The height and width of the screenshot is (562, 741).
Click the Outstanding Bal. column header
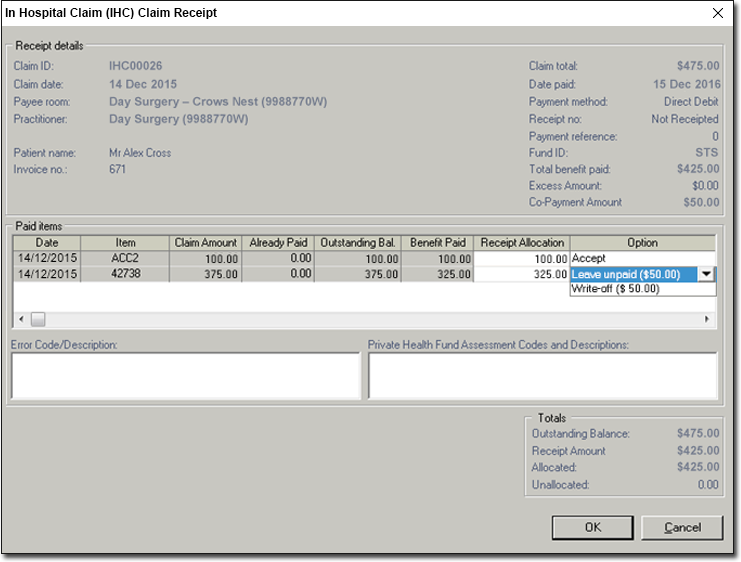click(x=359, y=243)
